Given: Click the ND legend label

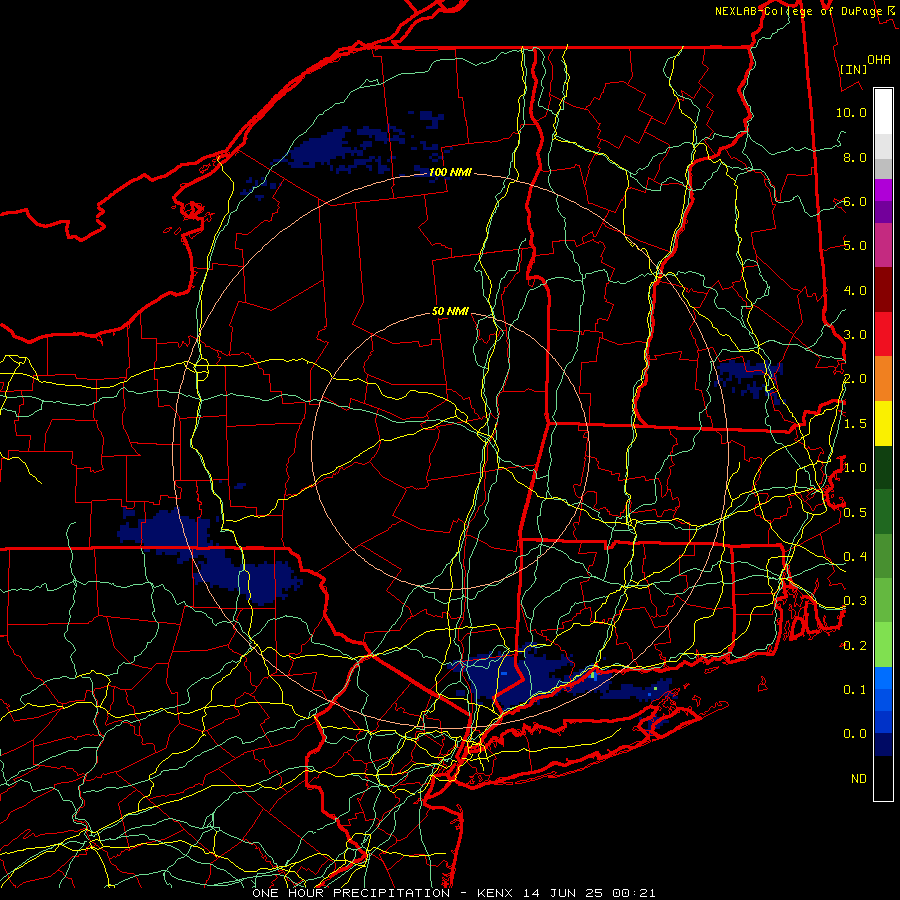Looking at the screenshot, I should pyautogui.click(x=859, y=779).
